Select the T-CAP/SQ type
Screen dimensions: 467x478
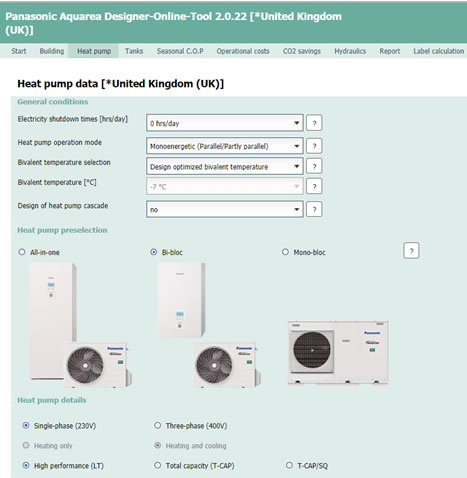[x=289, y=465]
